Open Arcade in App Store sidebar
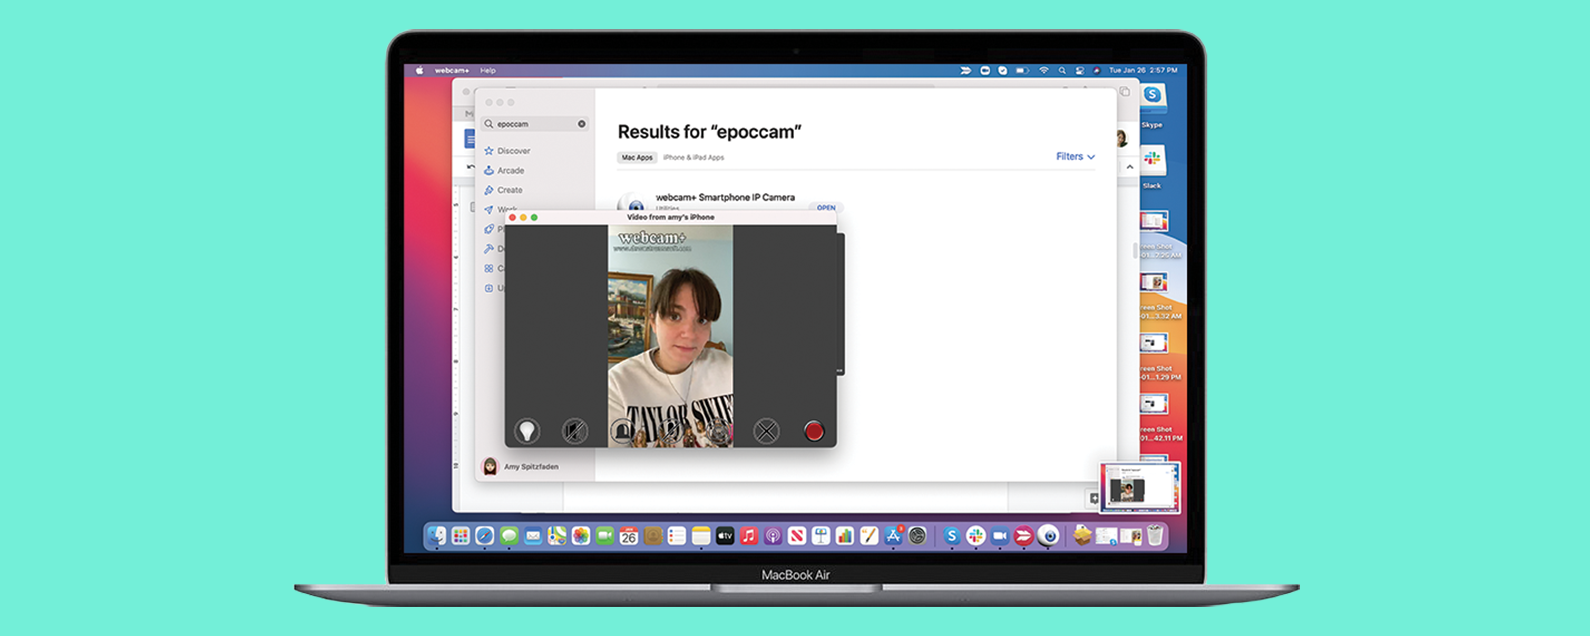Screen dimensions: 1590x636 pos(505,170)
